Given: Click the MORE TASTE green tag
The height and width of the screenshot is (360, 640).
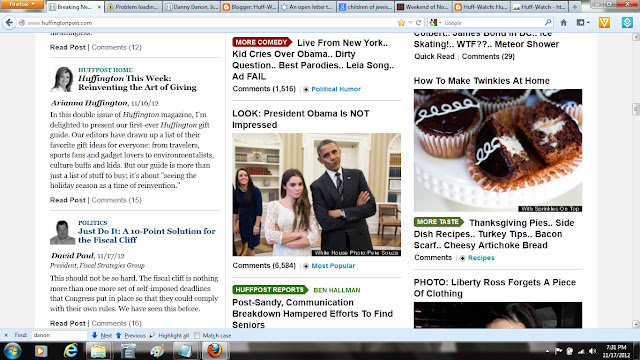Looking at the screenshot, I should pos(438,222).
